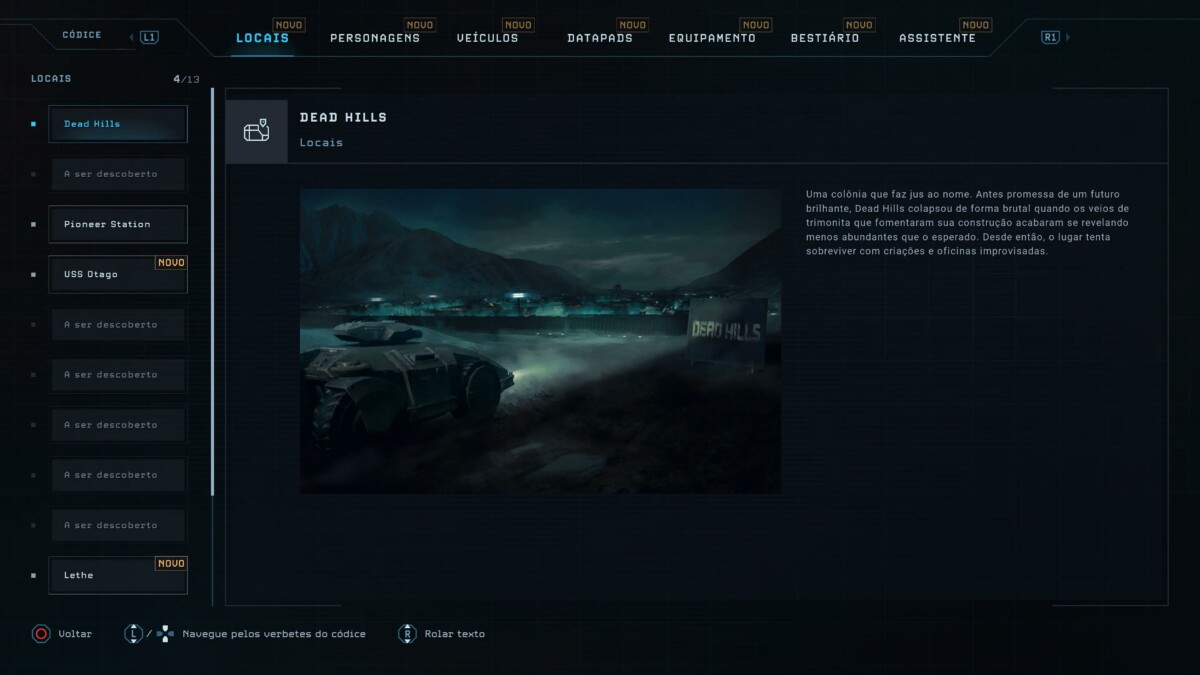
Task: Click the L stick navigation icon
Action: point(133,634)
